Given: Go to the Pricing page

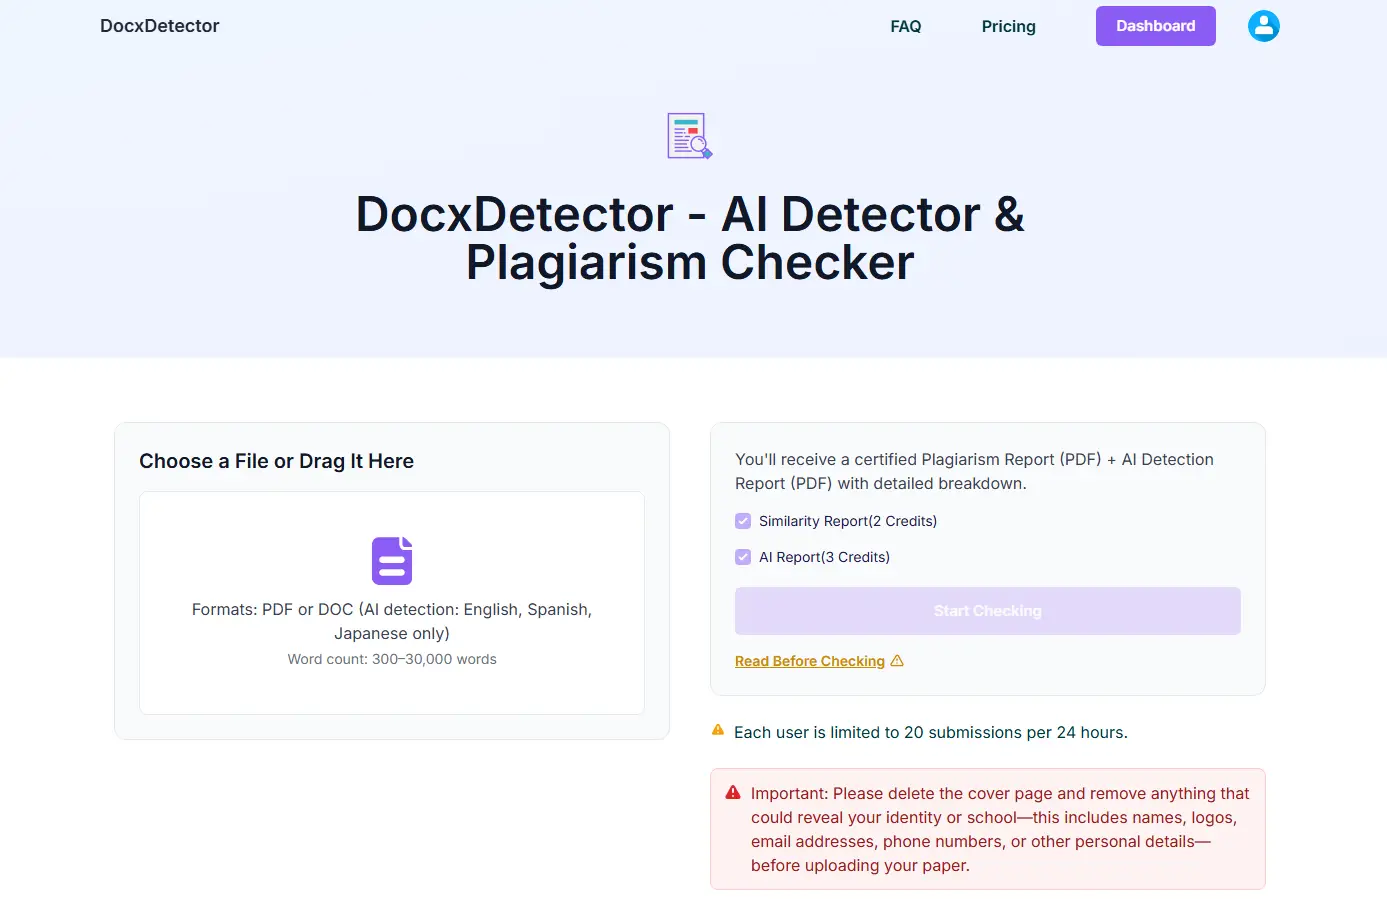Looking at the screenshot, I should 1008,26.
